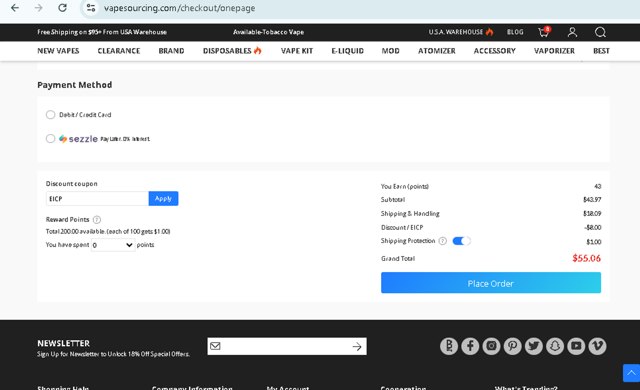Click Free Shipping on $95+ banner text
640x390 pixels.
point(102,32)
